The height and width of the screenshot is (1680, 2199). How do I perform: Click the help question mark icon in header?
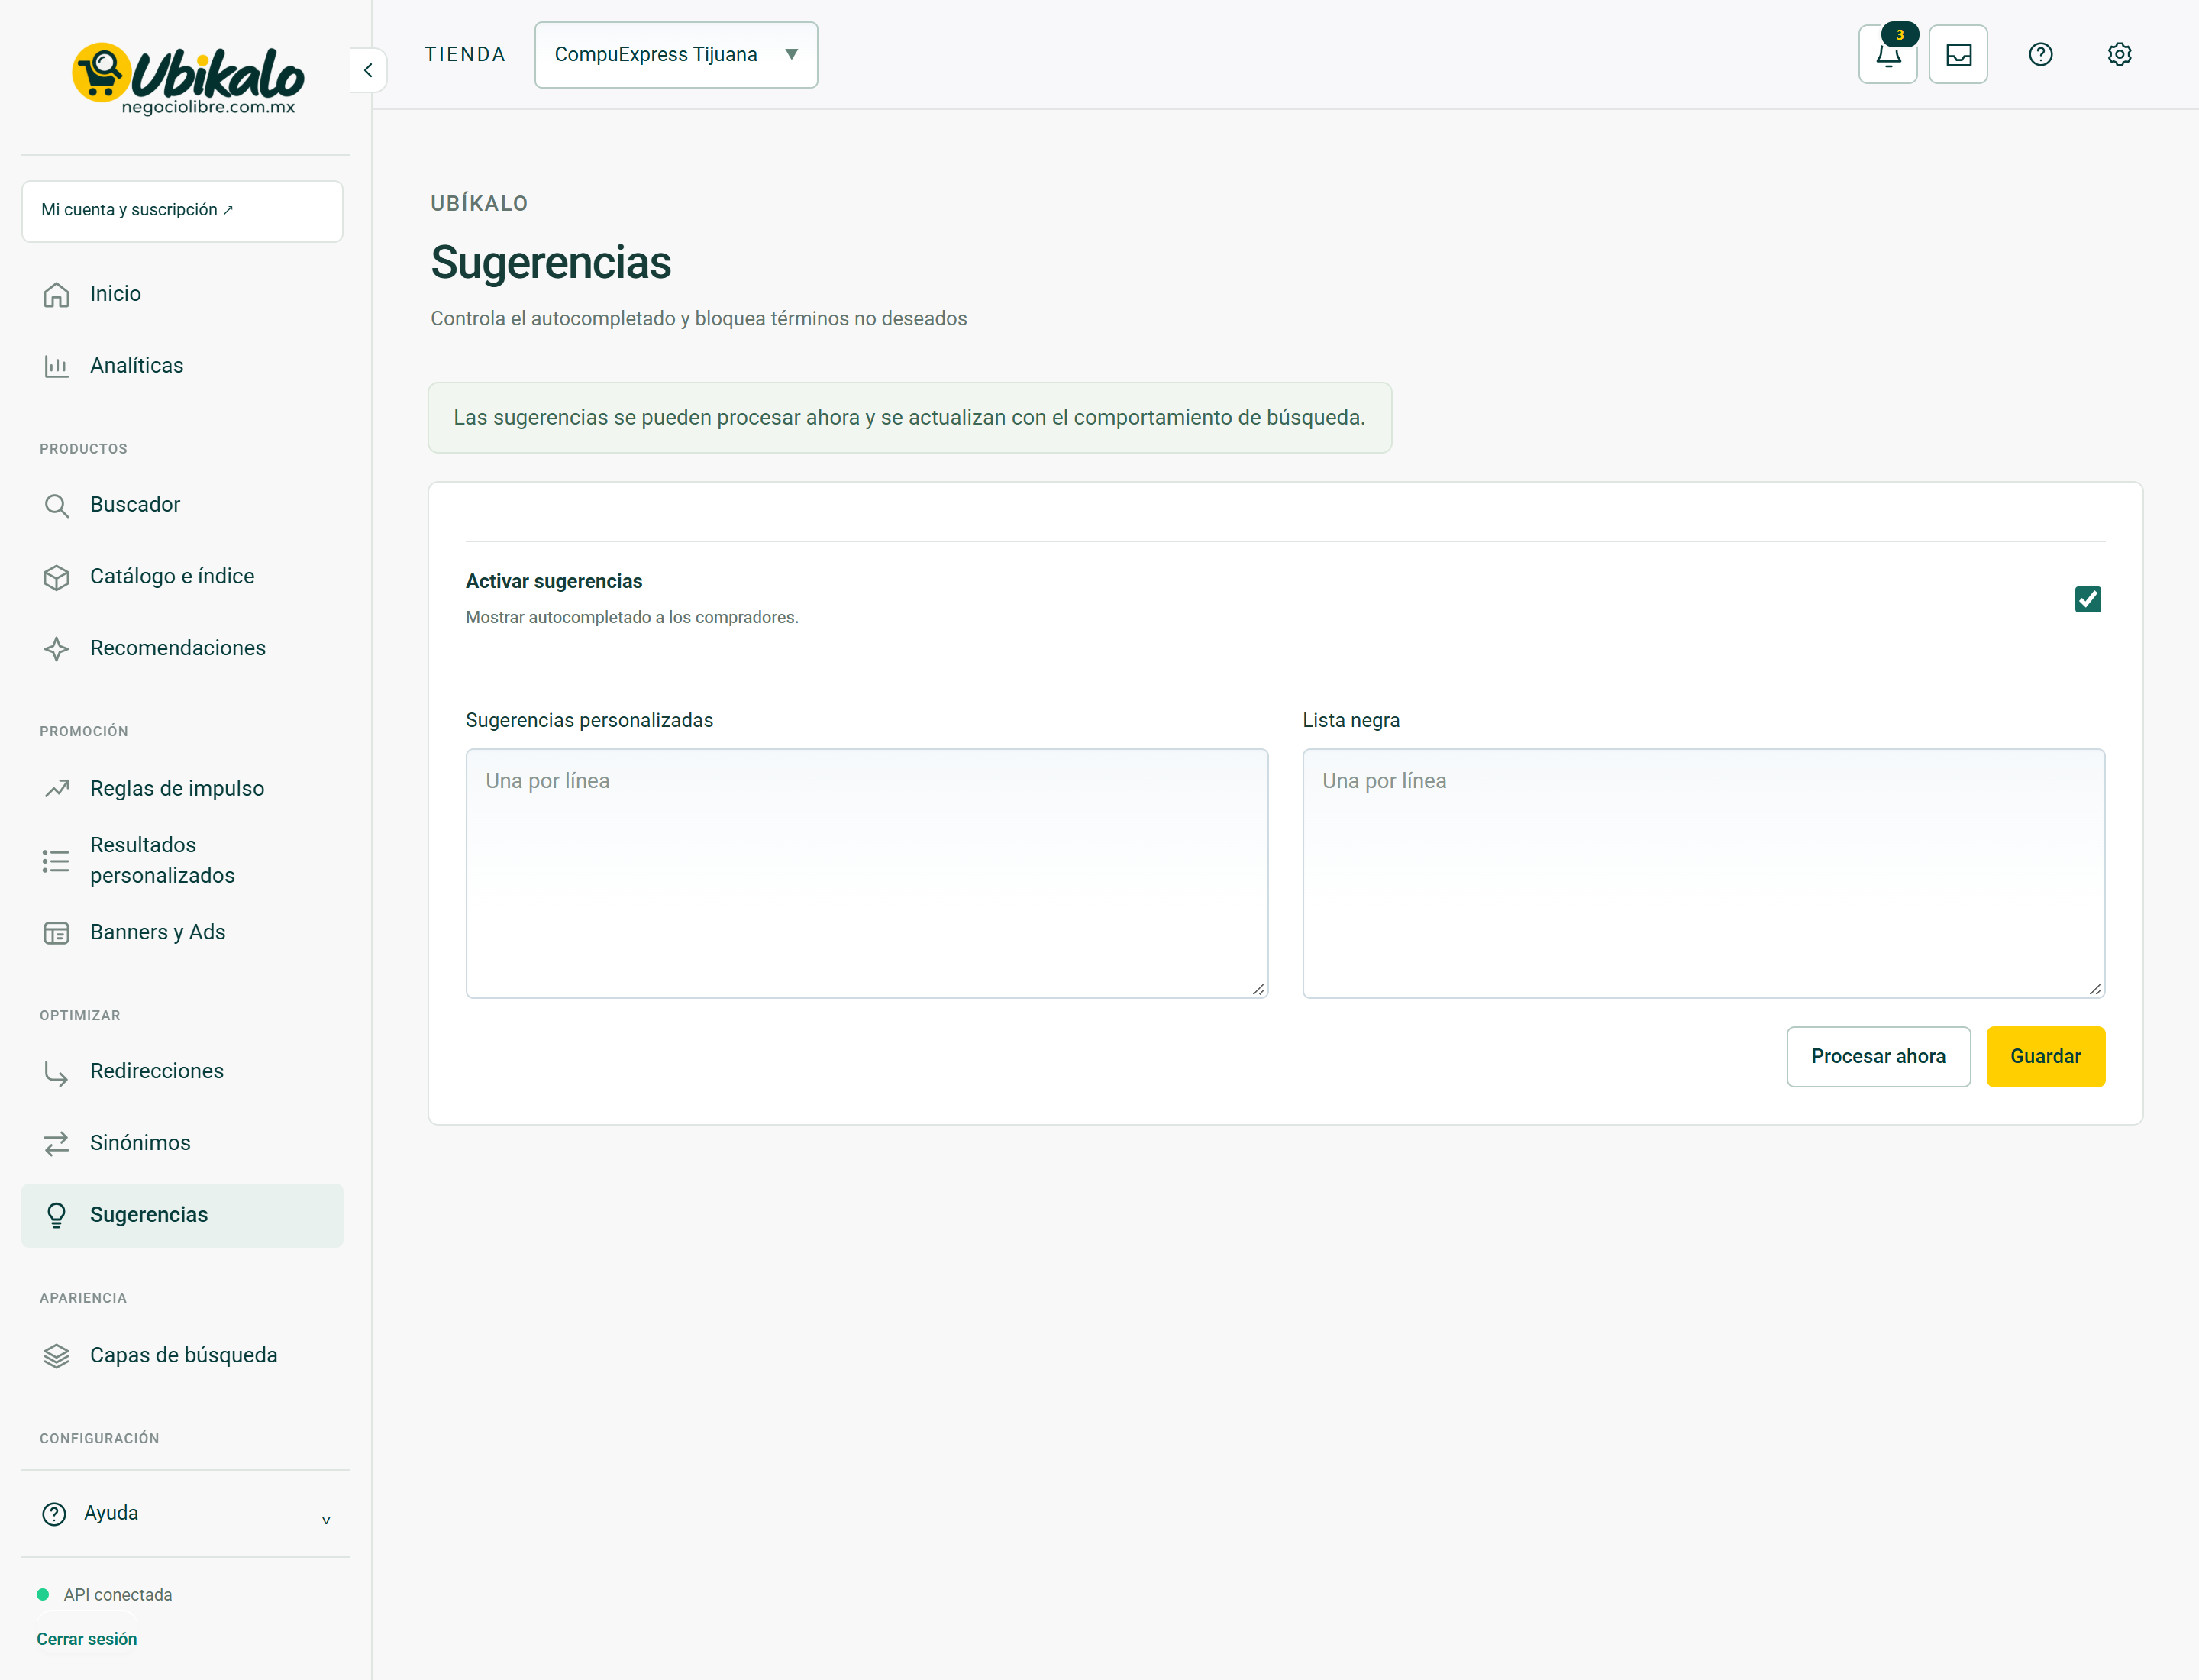[2040, 55]
